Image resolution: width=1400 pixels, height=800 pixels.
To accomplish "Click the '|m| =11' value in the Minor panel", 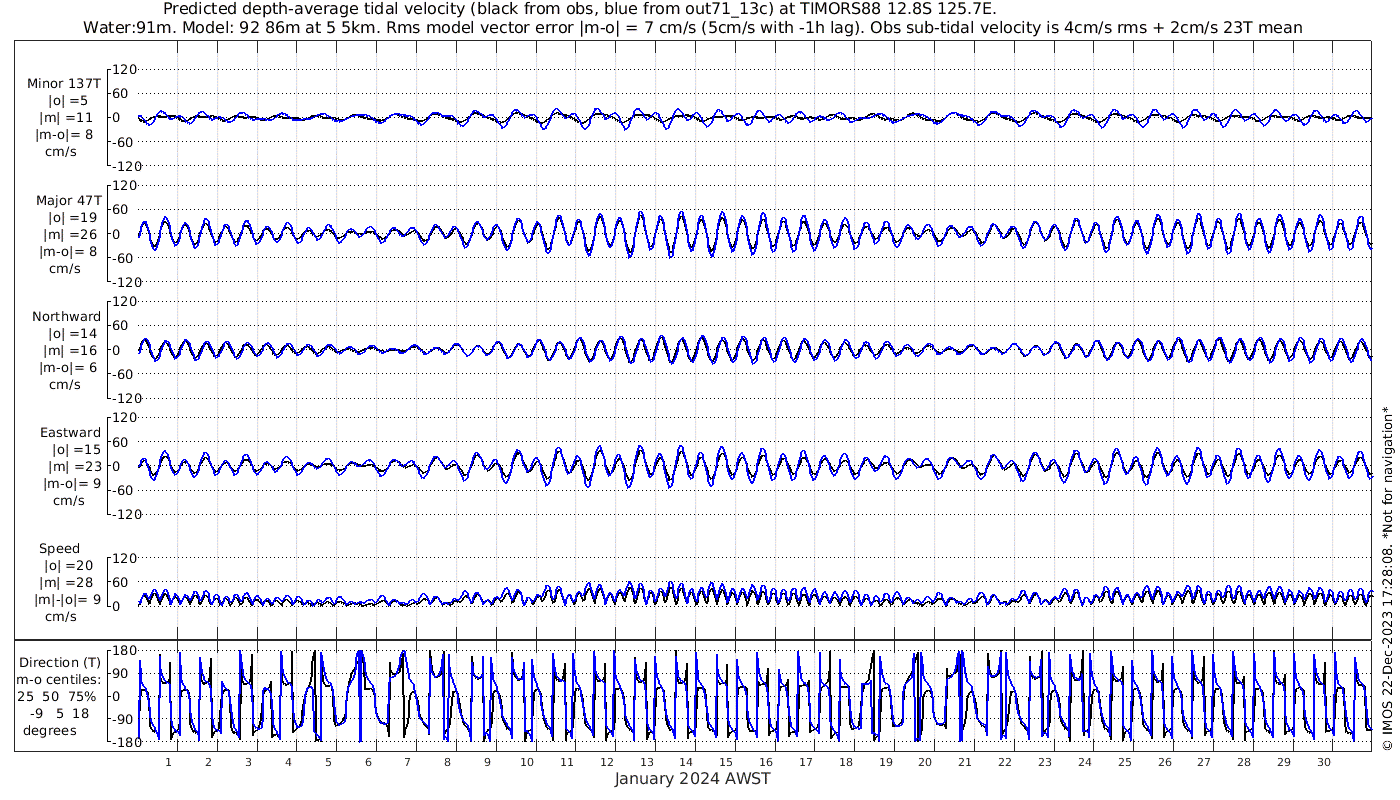I will [65, 118].
